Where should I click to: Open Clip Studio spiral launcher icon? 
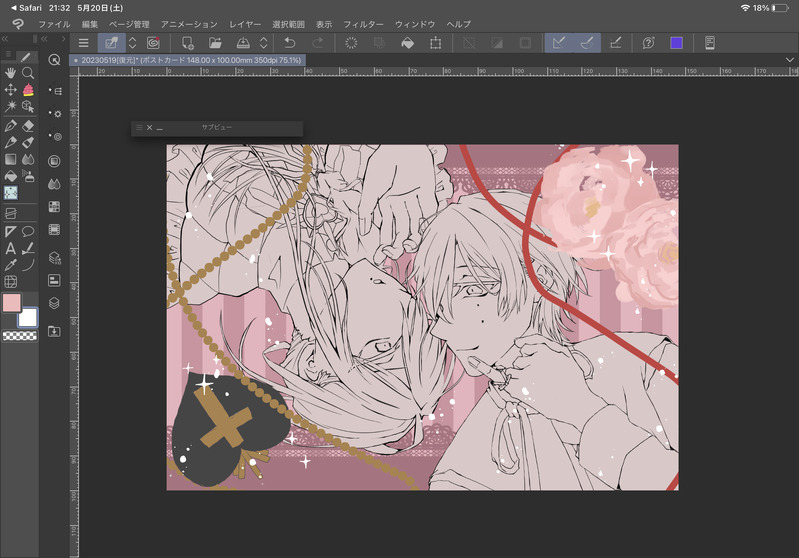(153, 43)
